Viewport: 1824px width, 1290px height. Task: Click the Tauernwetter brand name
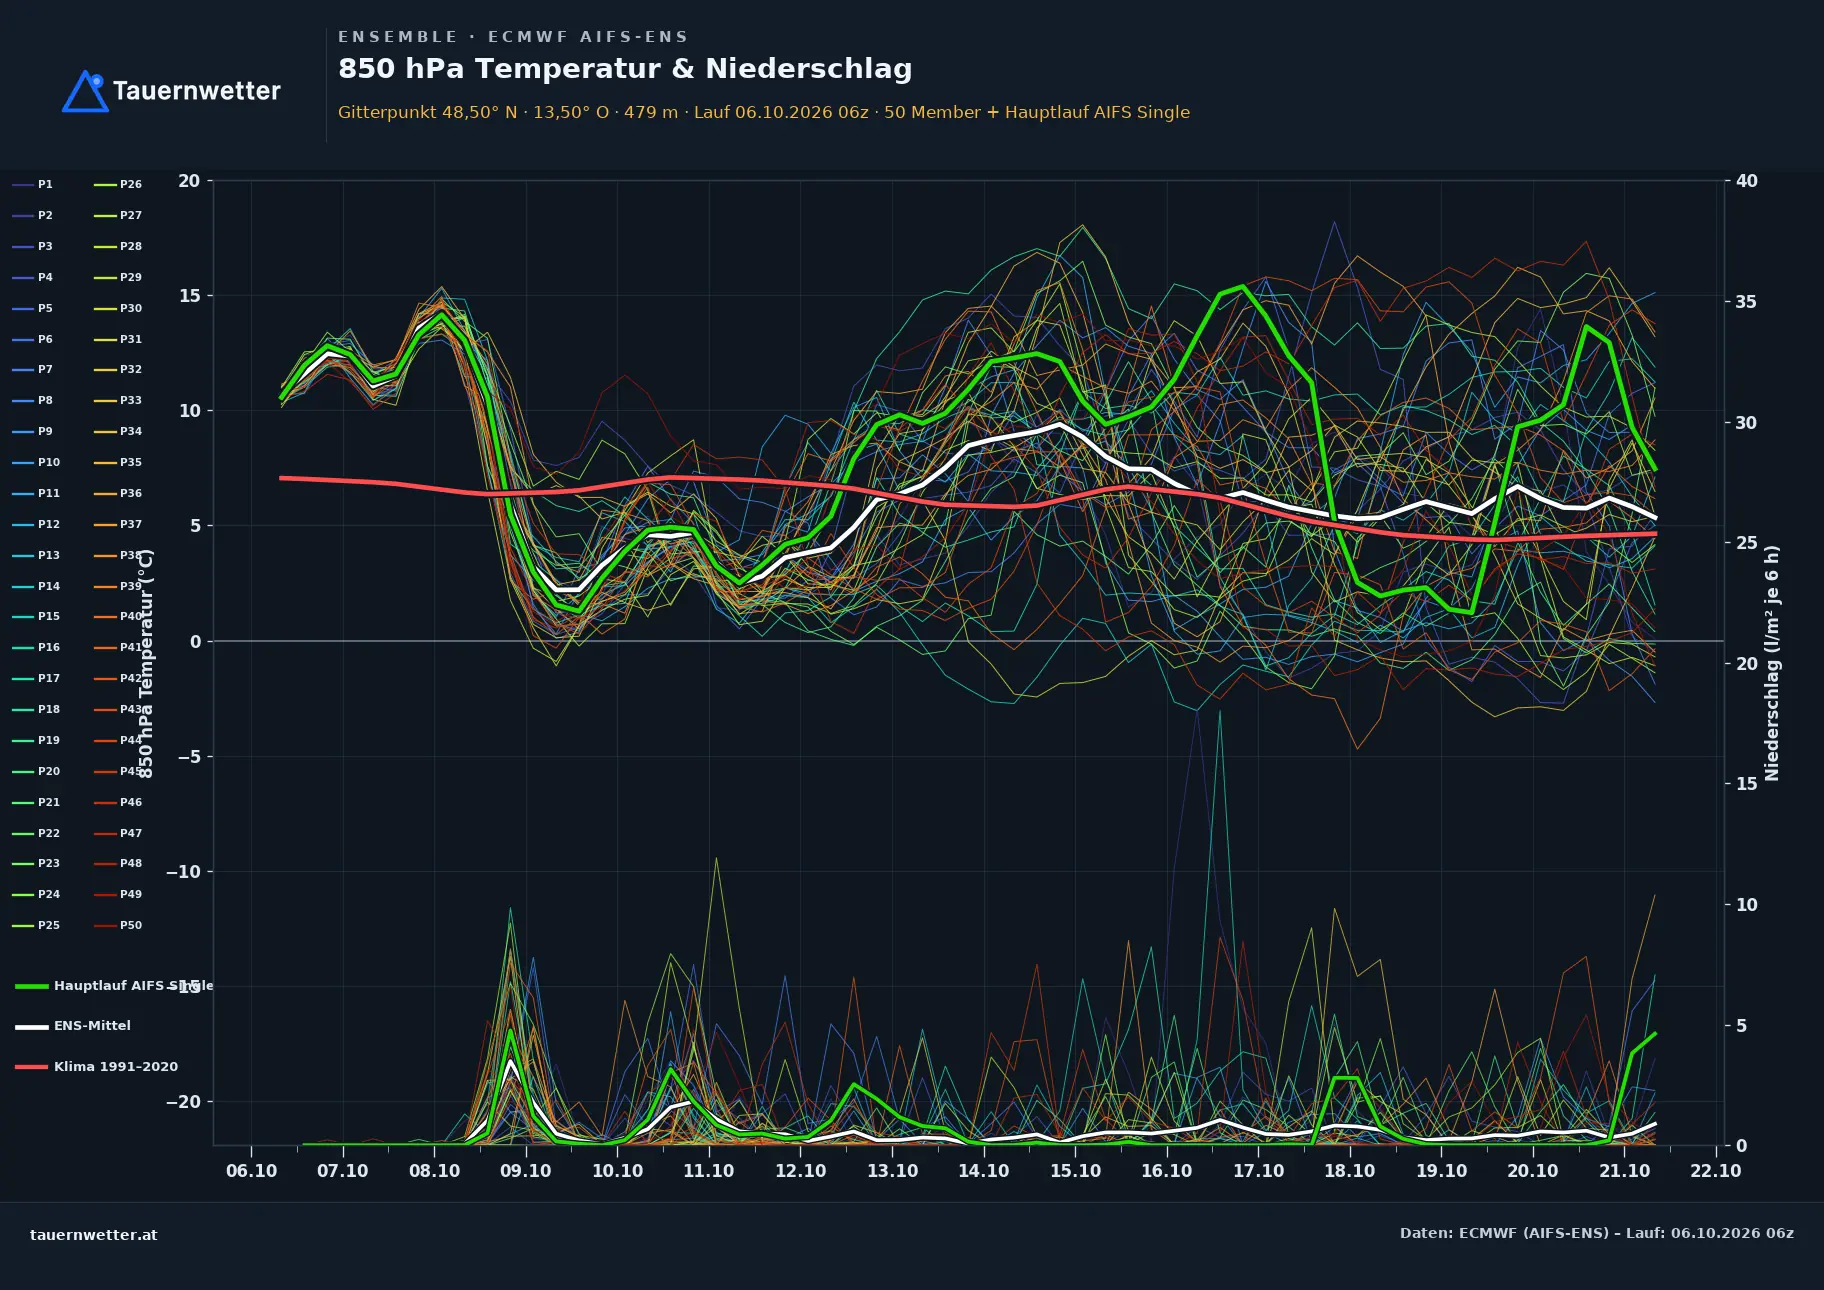tap(196, 91)
